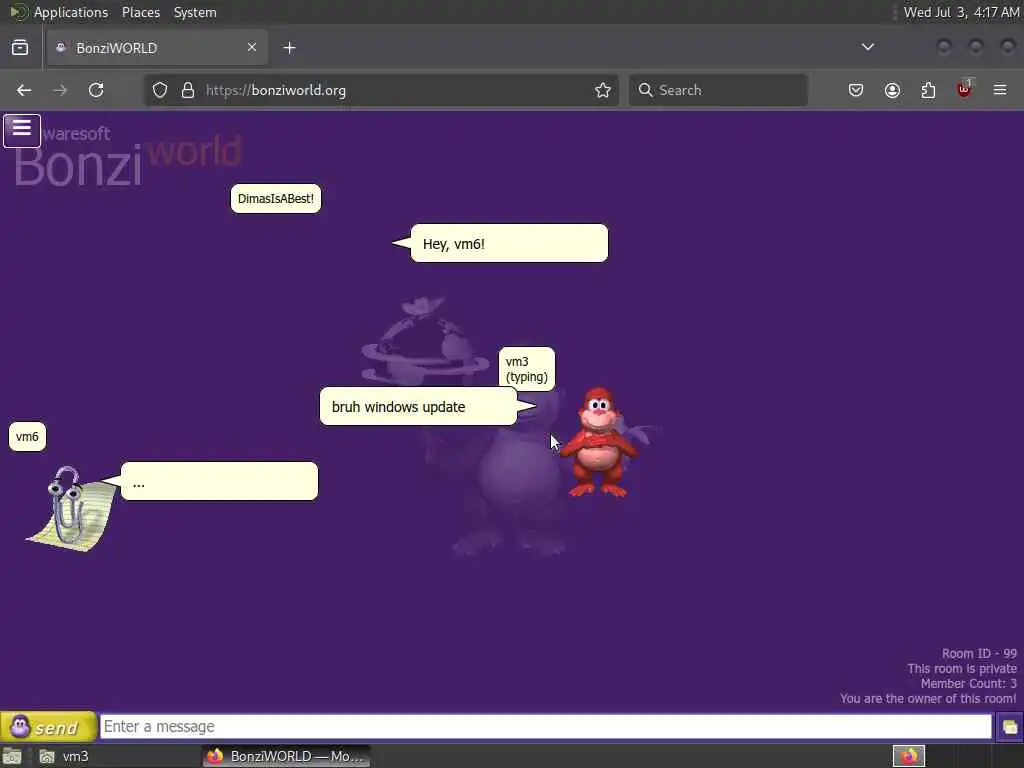The height and width of the screenshot is (768, 1024).
Task: Open the Applications menu
Action: click(x=71, y=12)
